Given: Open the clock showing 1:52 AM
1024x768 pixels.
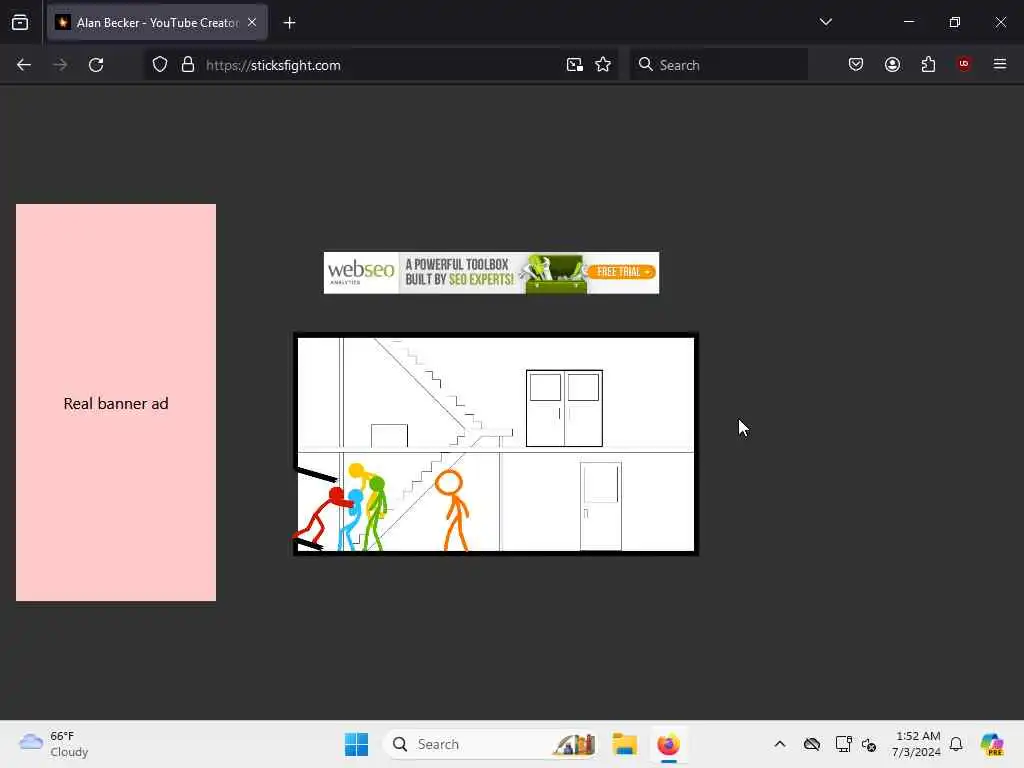Looking at the screenshot, I should 916,744.
